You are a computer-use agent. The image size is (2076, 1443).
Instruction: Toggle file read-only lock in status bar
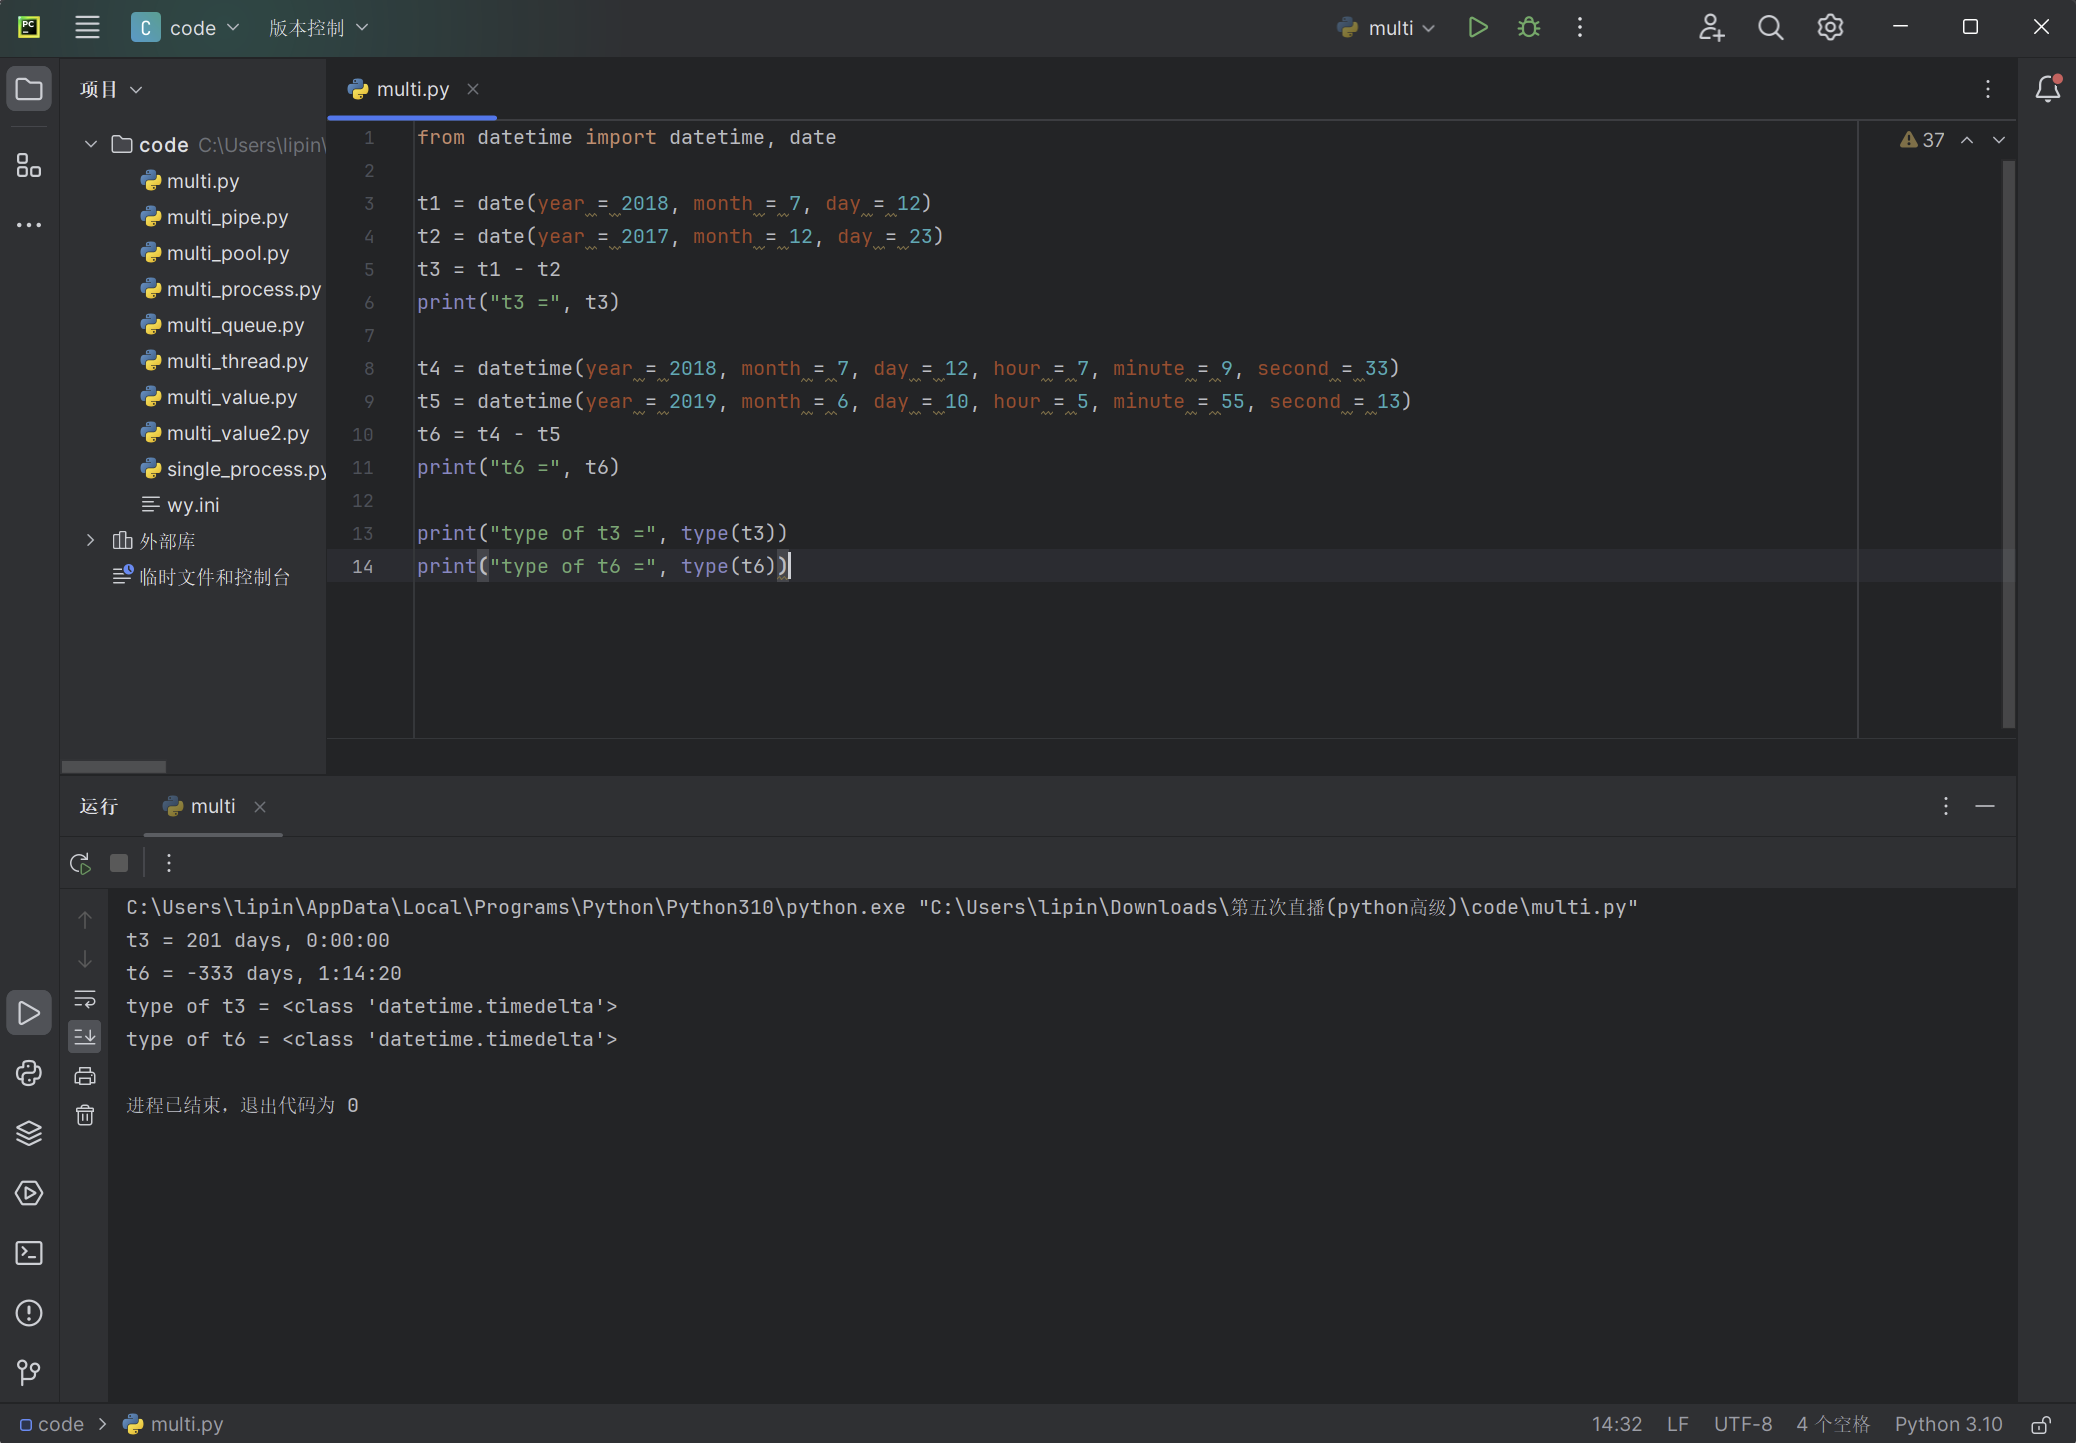[x=2041, y=1424]
